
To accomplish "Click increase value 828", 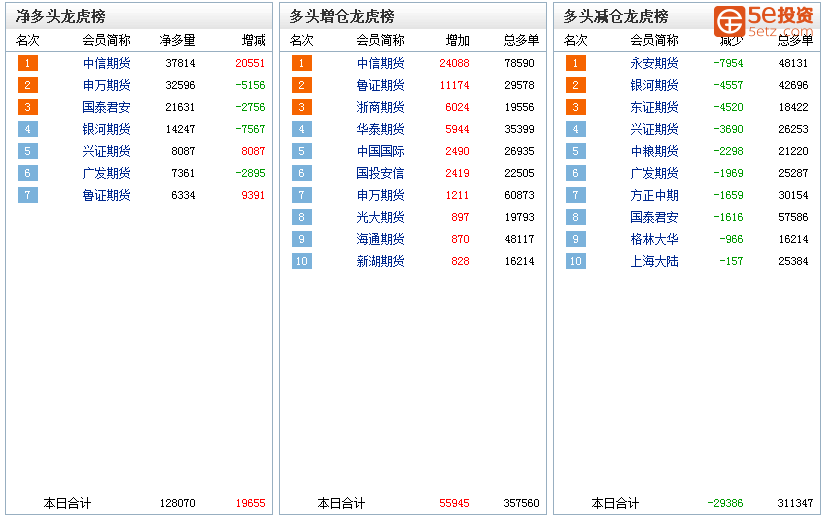I will pyautogui.click(x=460, y=261).
